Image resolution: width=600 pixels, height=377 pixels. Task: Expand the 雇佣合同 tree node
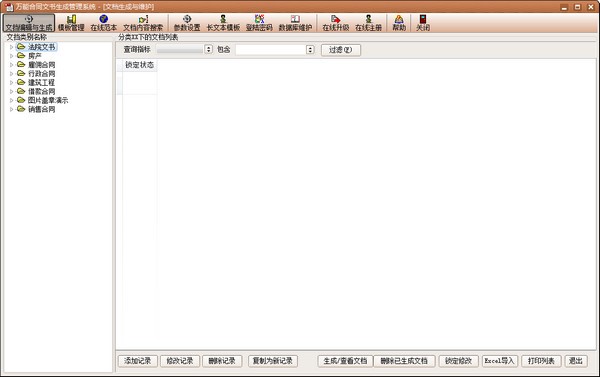[11, 65]
